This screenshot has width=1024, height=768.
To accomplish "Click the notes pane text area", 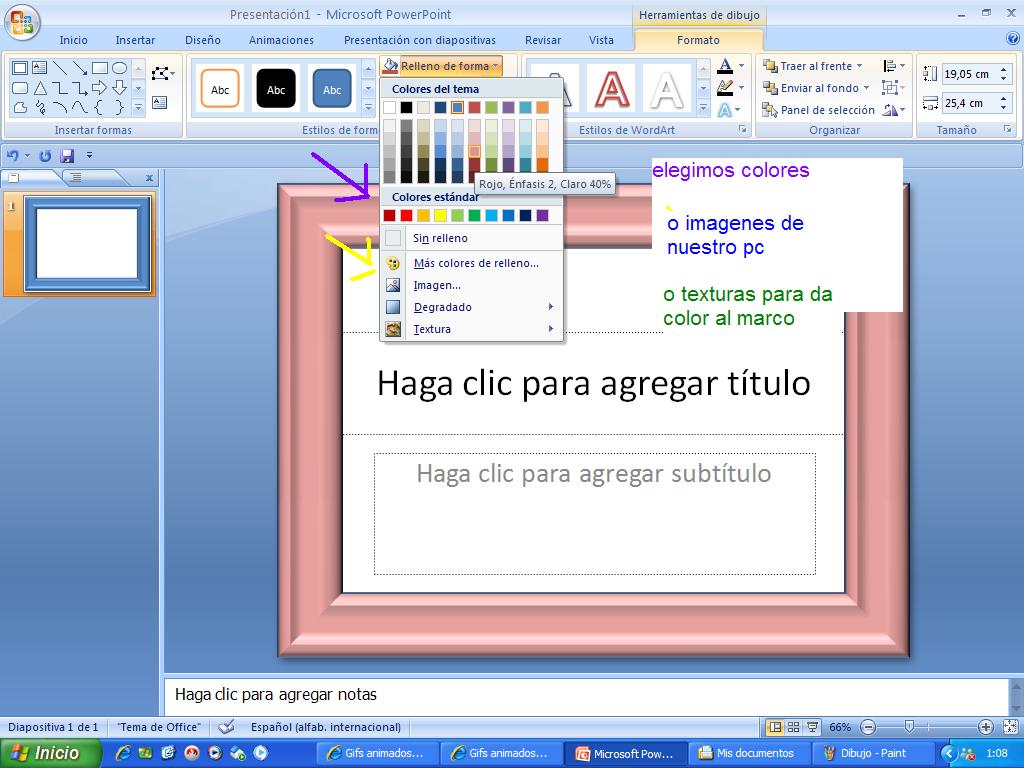I will pos(586,695).
